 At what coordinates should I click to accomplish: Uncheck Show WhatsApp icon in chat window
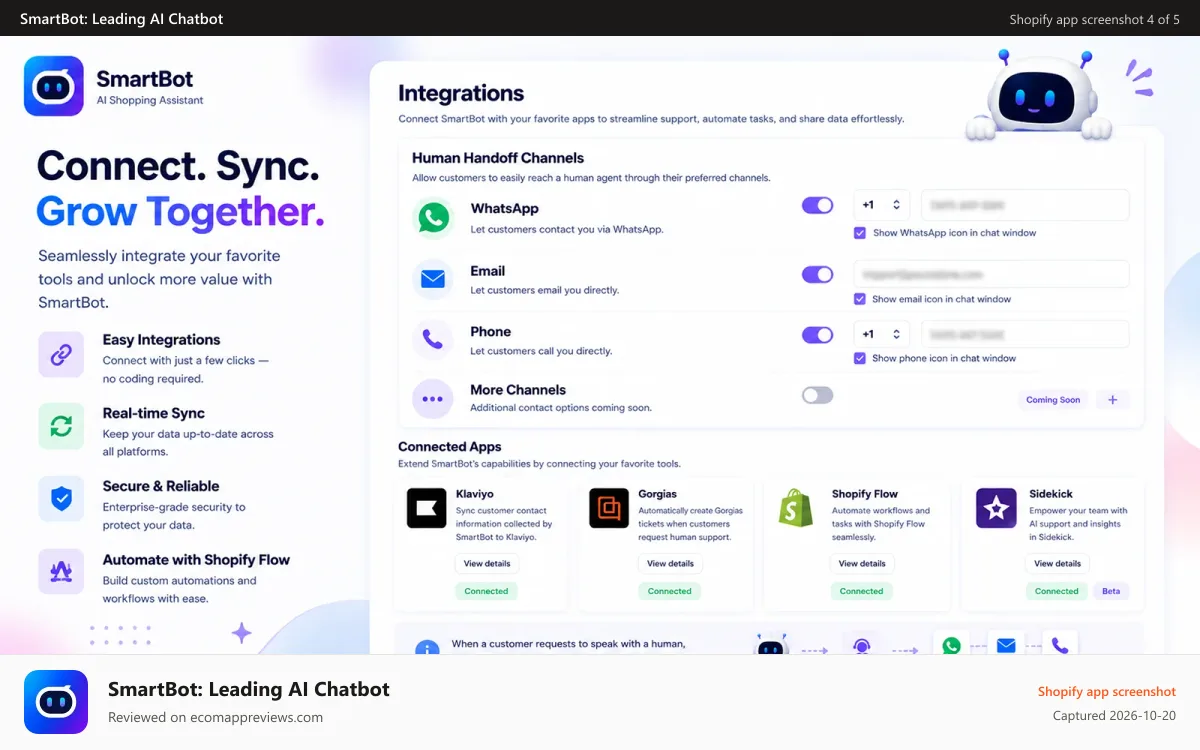859,233
